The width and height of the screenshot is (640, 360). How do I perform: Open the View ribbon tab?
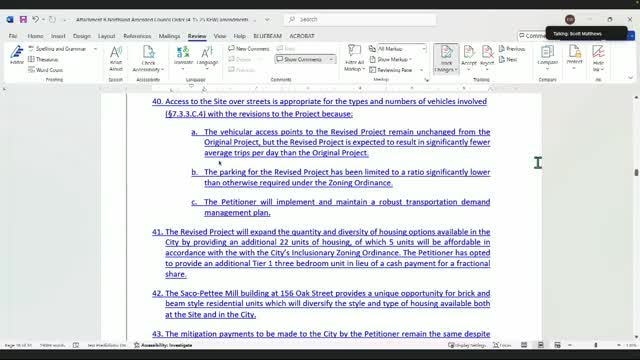click(x=220, y=36)
